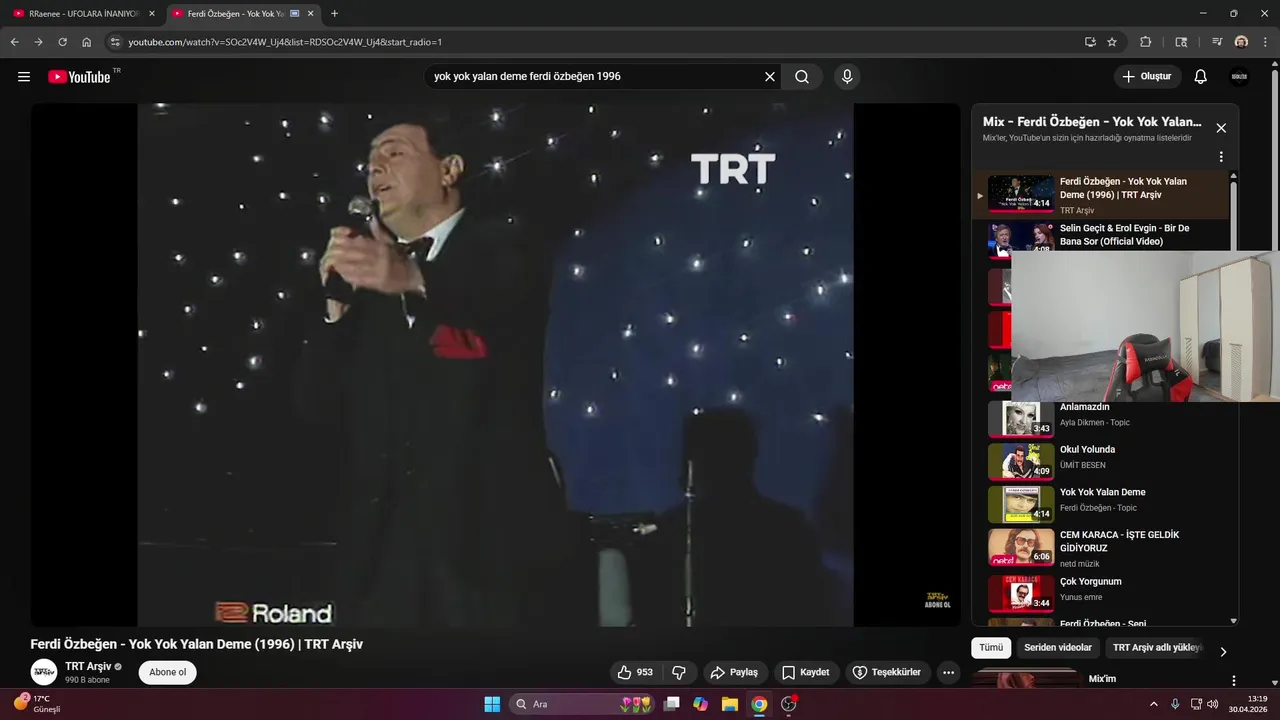Screen dimensions: 1280x720
Task: Select the TRT Arşiv adlı yükleyen chip
Action: (1157, 648)
